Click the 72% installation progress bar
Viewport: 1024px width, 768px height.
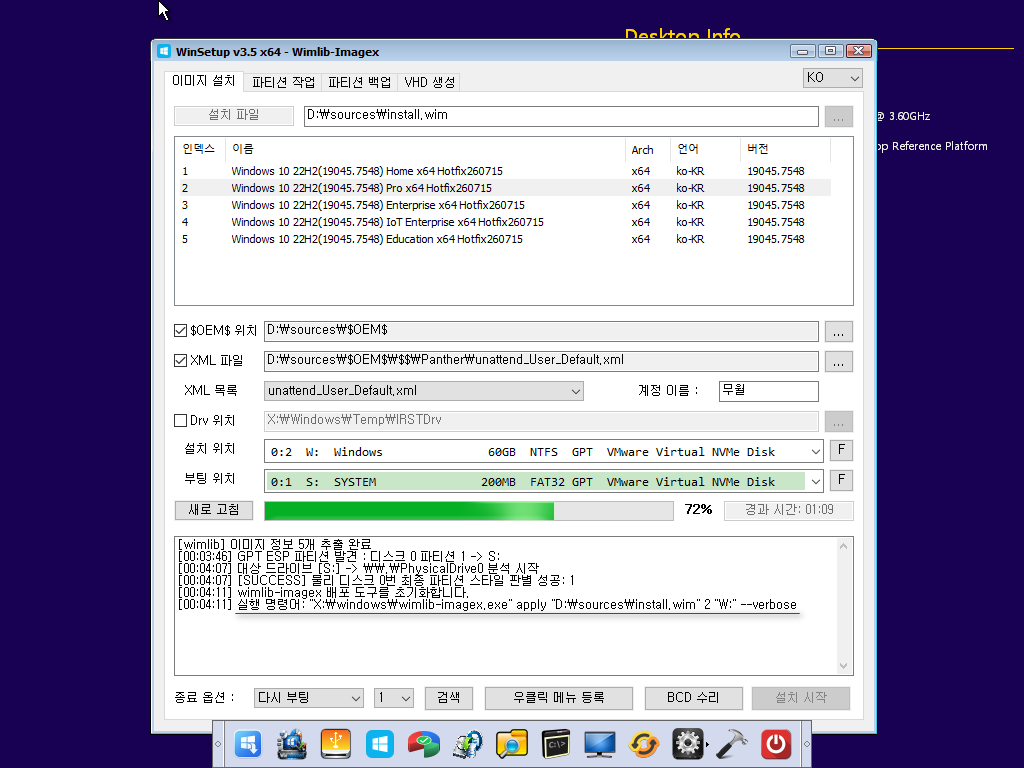tap(468, 511)
